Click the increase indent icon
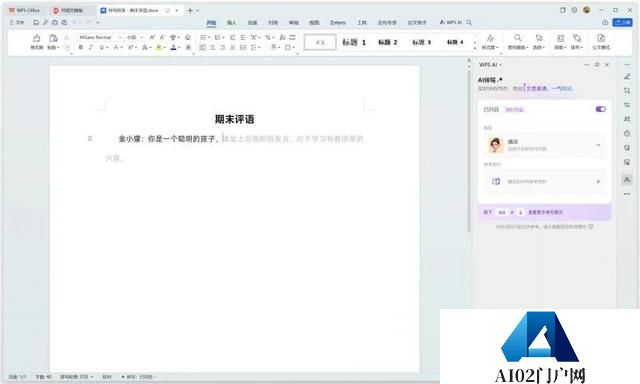Screen dimensions: 640x384 pyautogui.click(x=243, y=37)
